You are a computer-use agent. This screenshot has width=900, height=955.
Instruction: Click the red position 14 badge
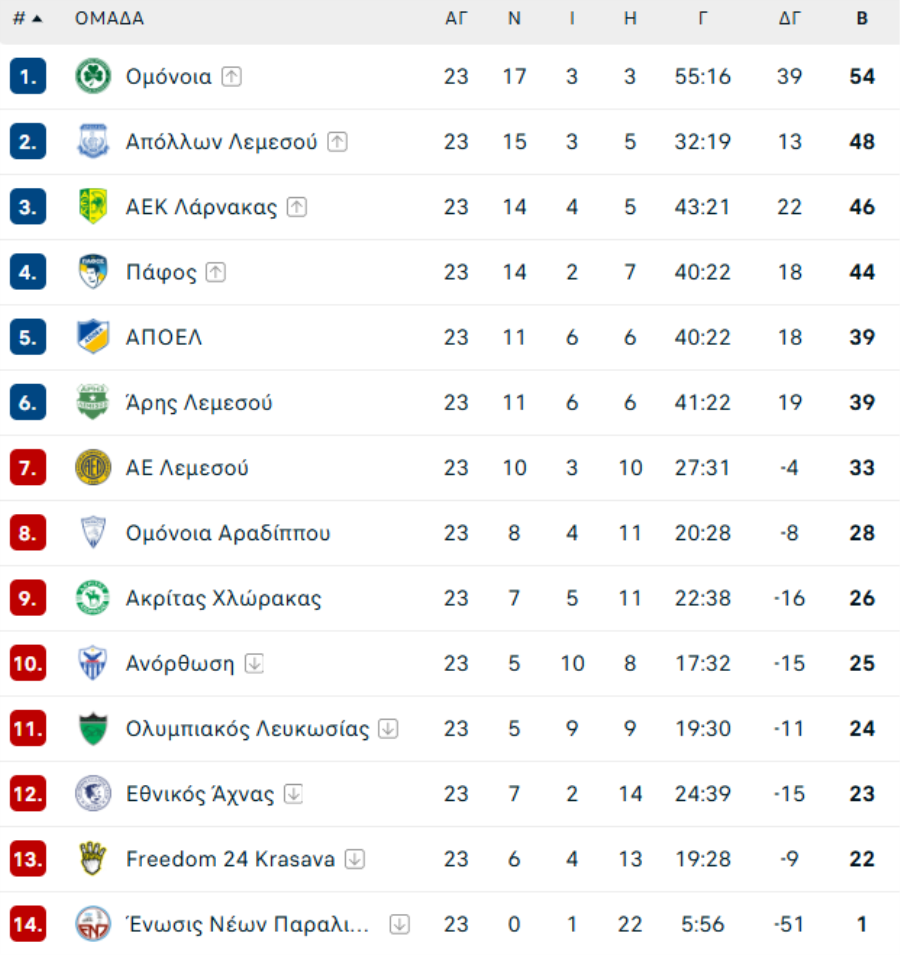[28, 924]
